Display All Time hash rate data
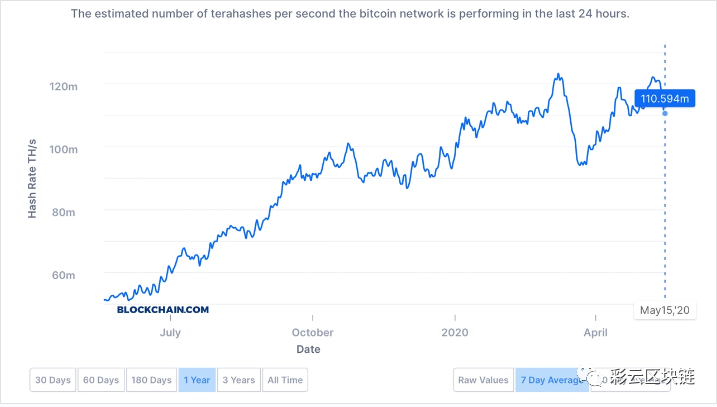Image resolution: width=717 pixels, height=407 pixels. 285,380
